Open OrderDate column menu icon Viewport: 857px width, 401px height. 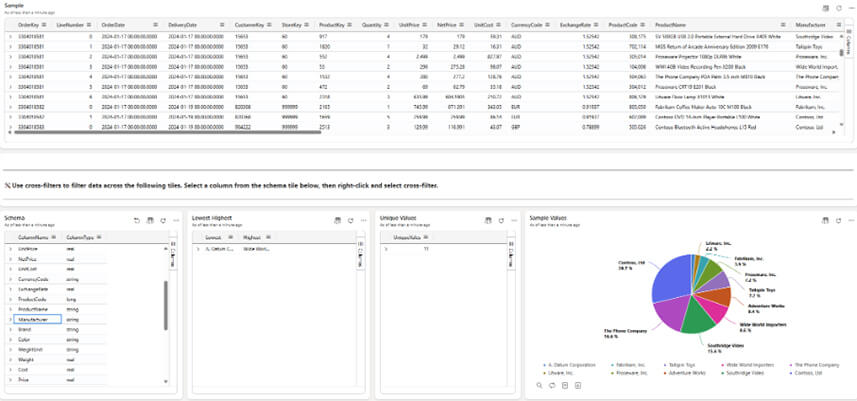(x=156, y=25)
